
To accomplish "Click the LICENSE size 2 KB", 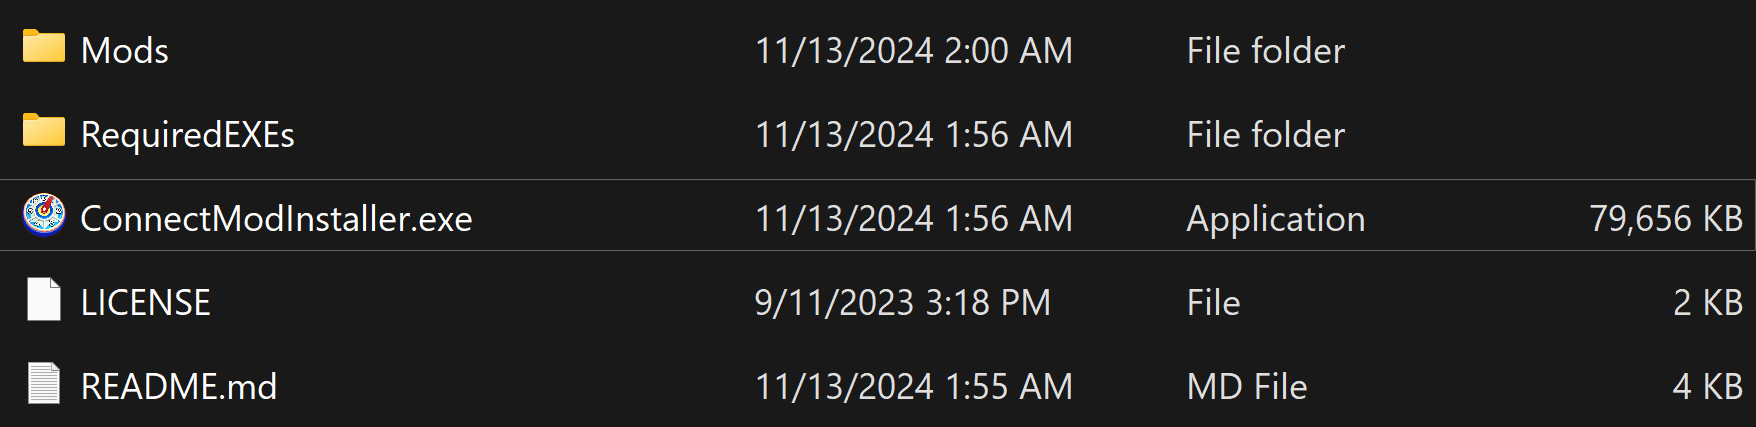I will tap(1707, 303).
